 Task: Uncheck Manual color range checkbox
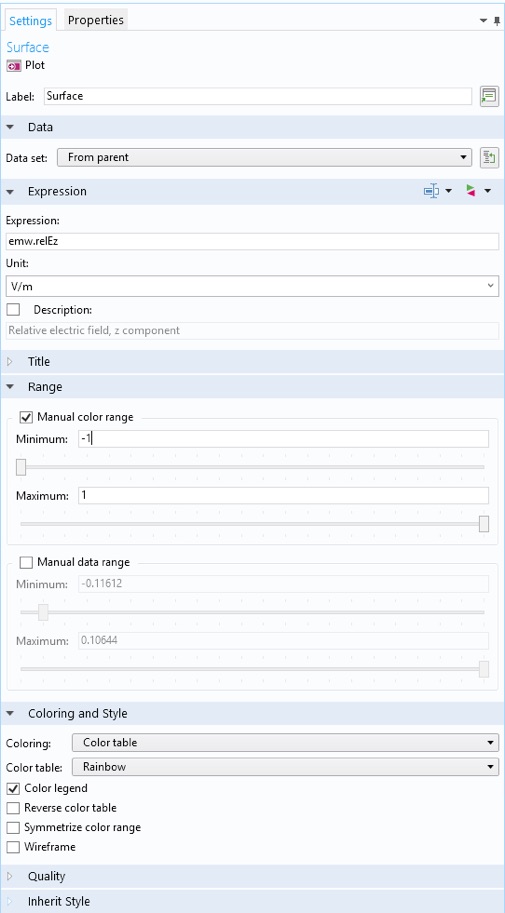coord(26,417)
